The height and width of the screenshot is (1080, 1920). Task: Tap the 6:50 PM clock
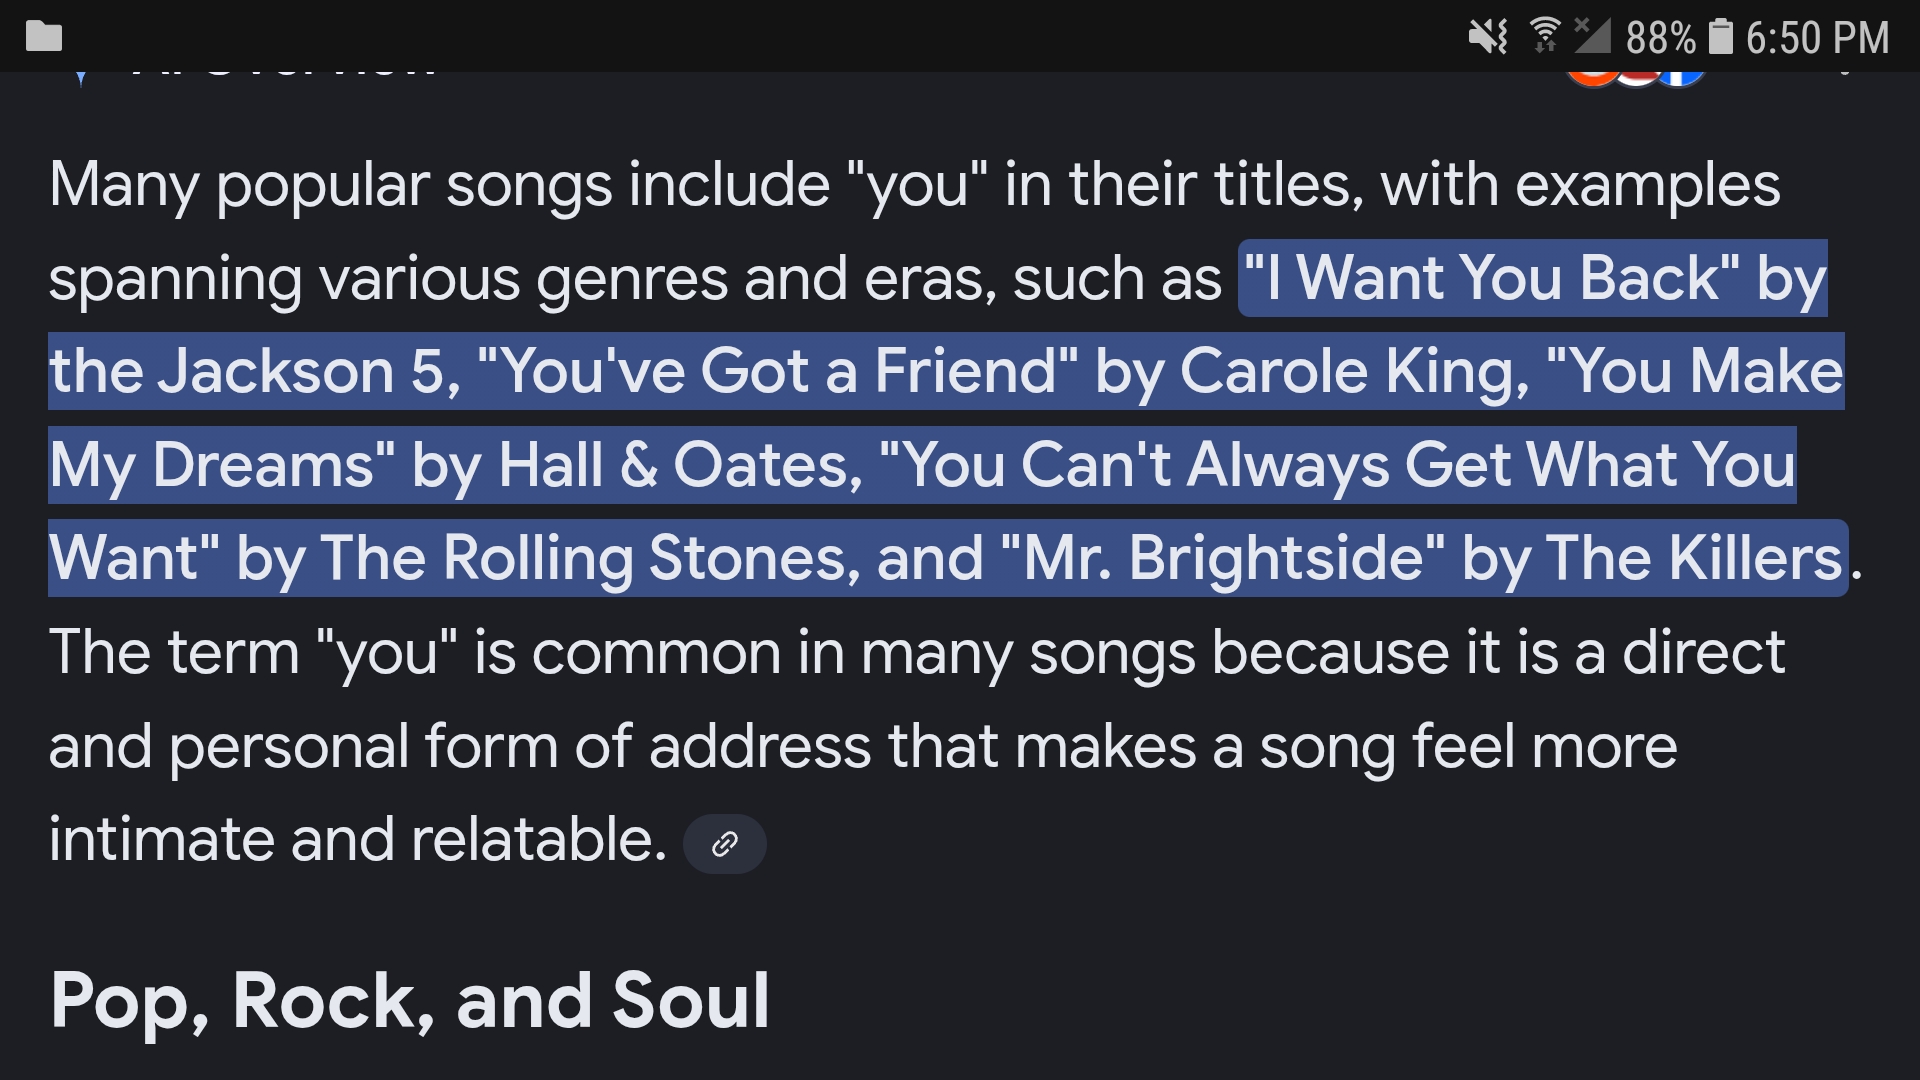(1817, 38)
